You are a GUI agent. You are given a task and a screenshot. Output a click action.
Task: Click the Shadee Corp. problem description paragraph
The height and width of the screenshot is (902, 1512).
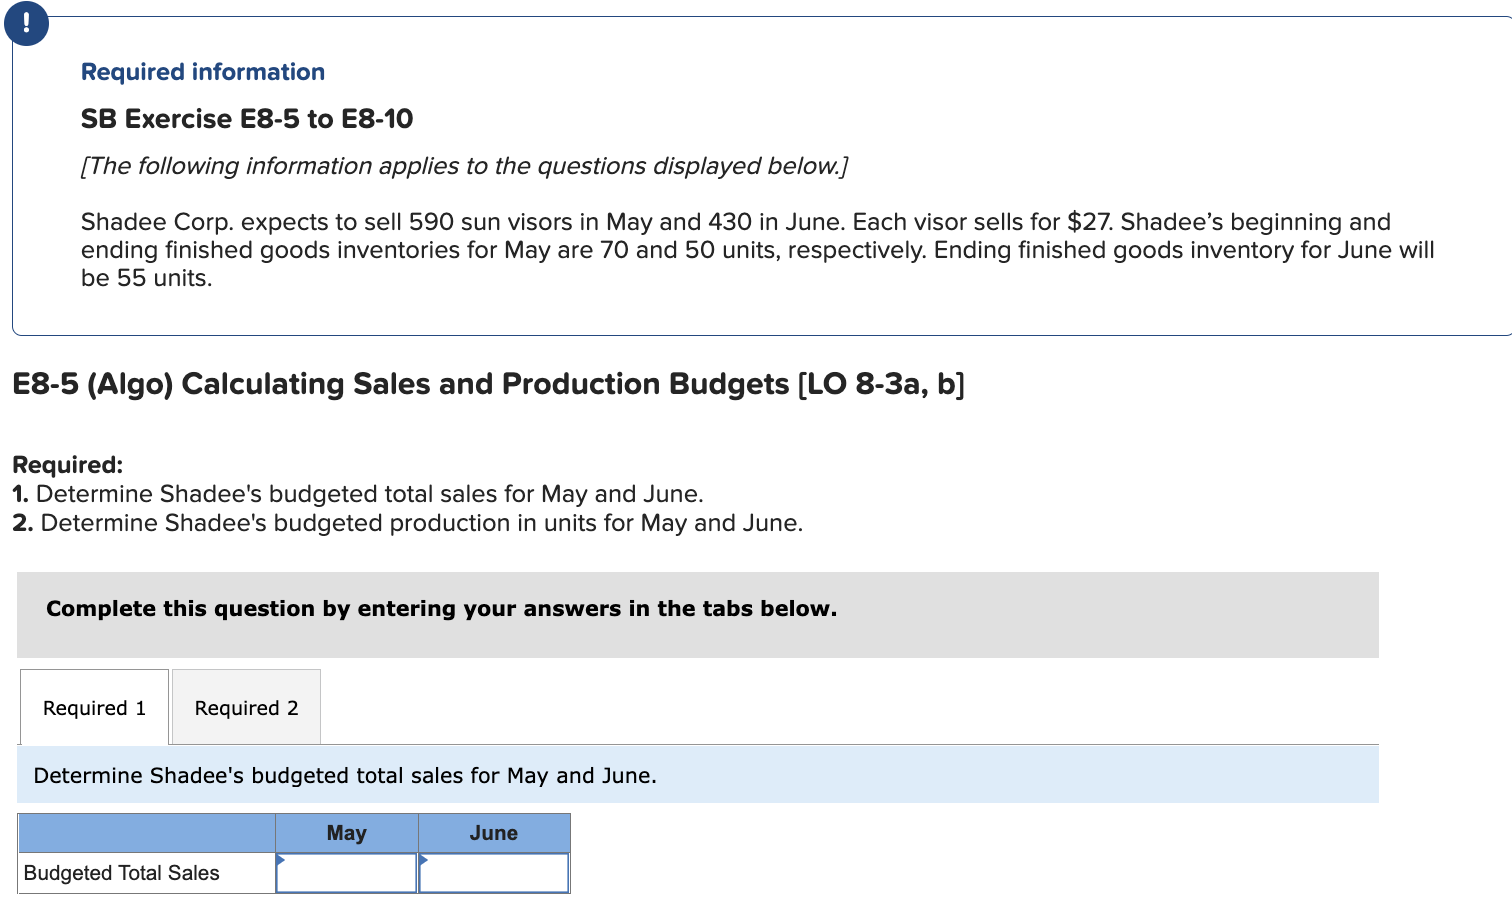pos(758,250)
